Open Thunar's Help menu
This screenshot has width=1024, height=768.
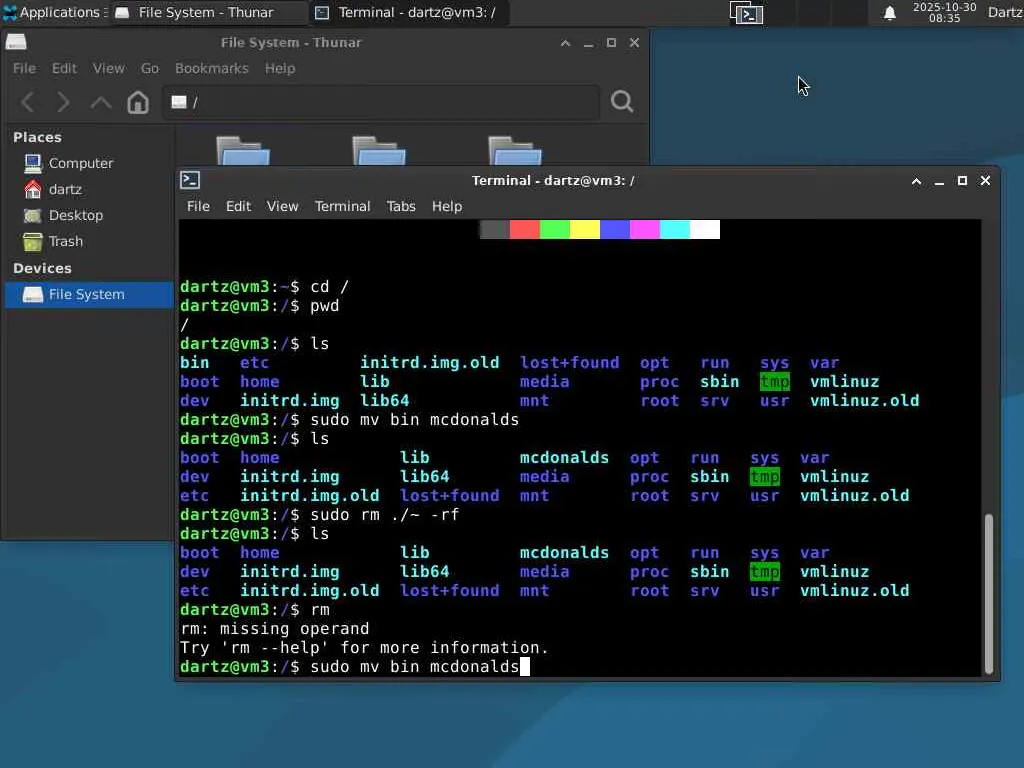click(x=280, y=69)
